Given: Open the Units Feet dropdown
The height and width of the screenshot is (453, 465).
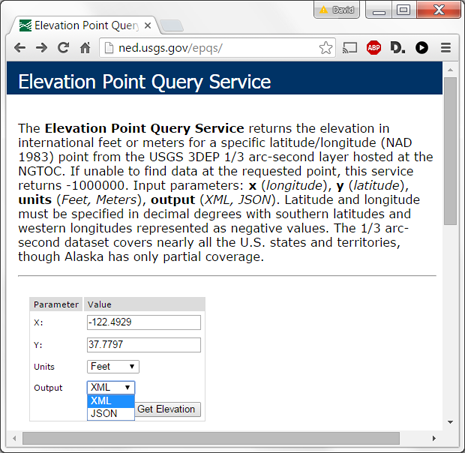Looking at the screenshot, I should (x=113, y=367).
